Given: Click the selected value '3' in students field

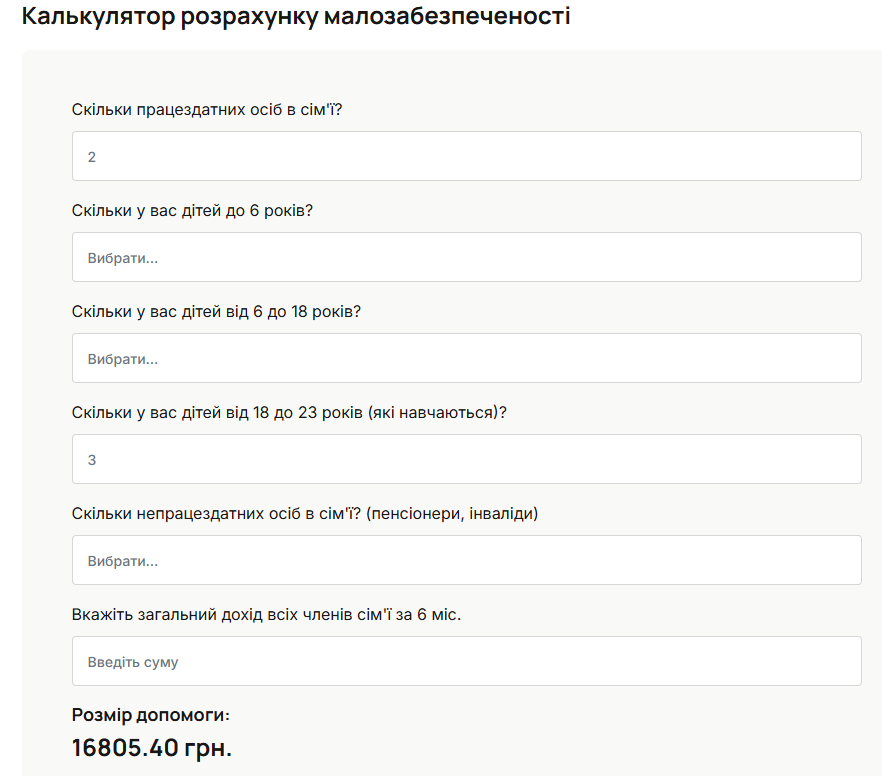Looking at the screenshot, I should [x=92, y=460].
